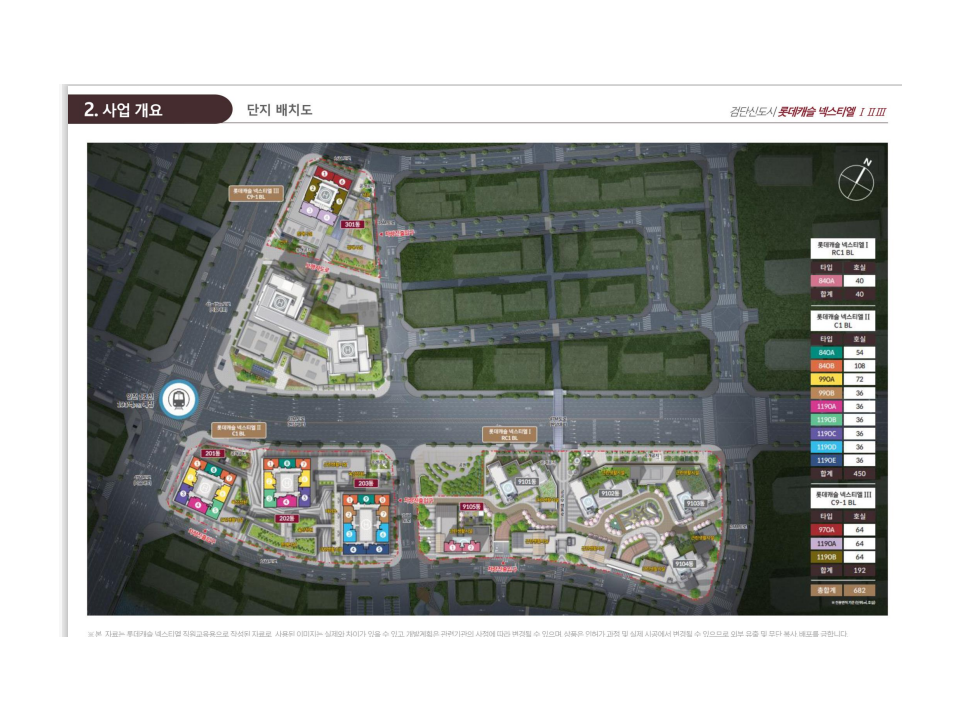Pick the pink 84OA swatch in RC1 legend
The image size is (960, 720).
coord(827,281)
